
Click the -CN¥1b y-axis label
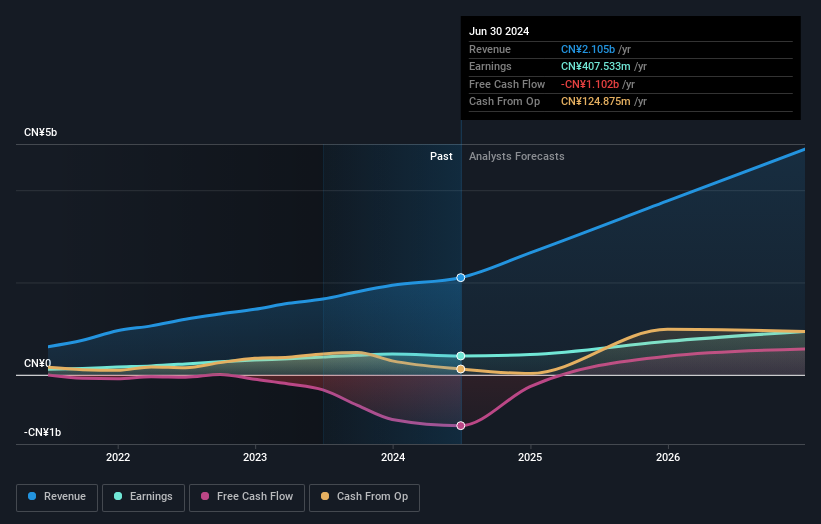[42, 432]
